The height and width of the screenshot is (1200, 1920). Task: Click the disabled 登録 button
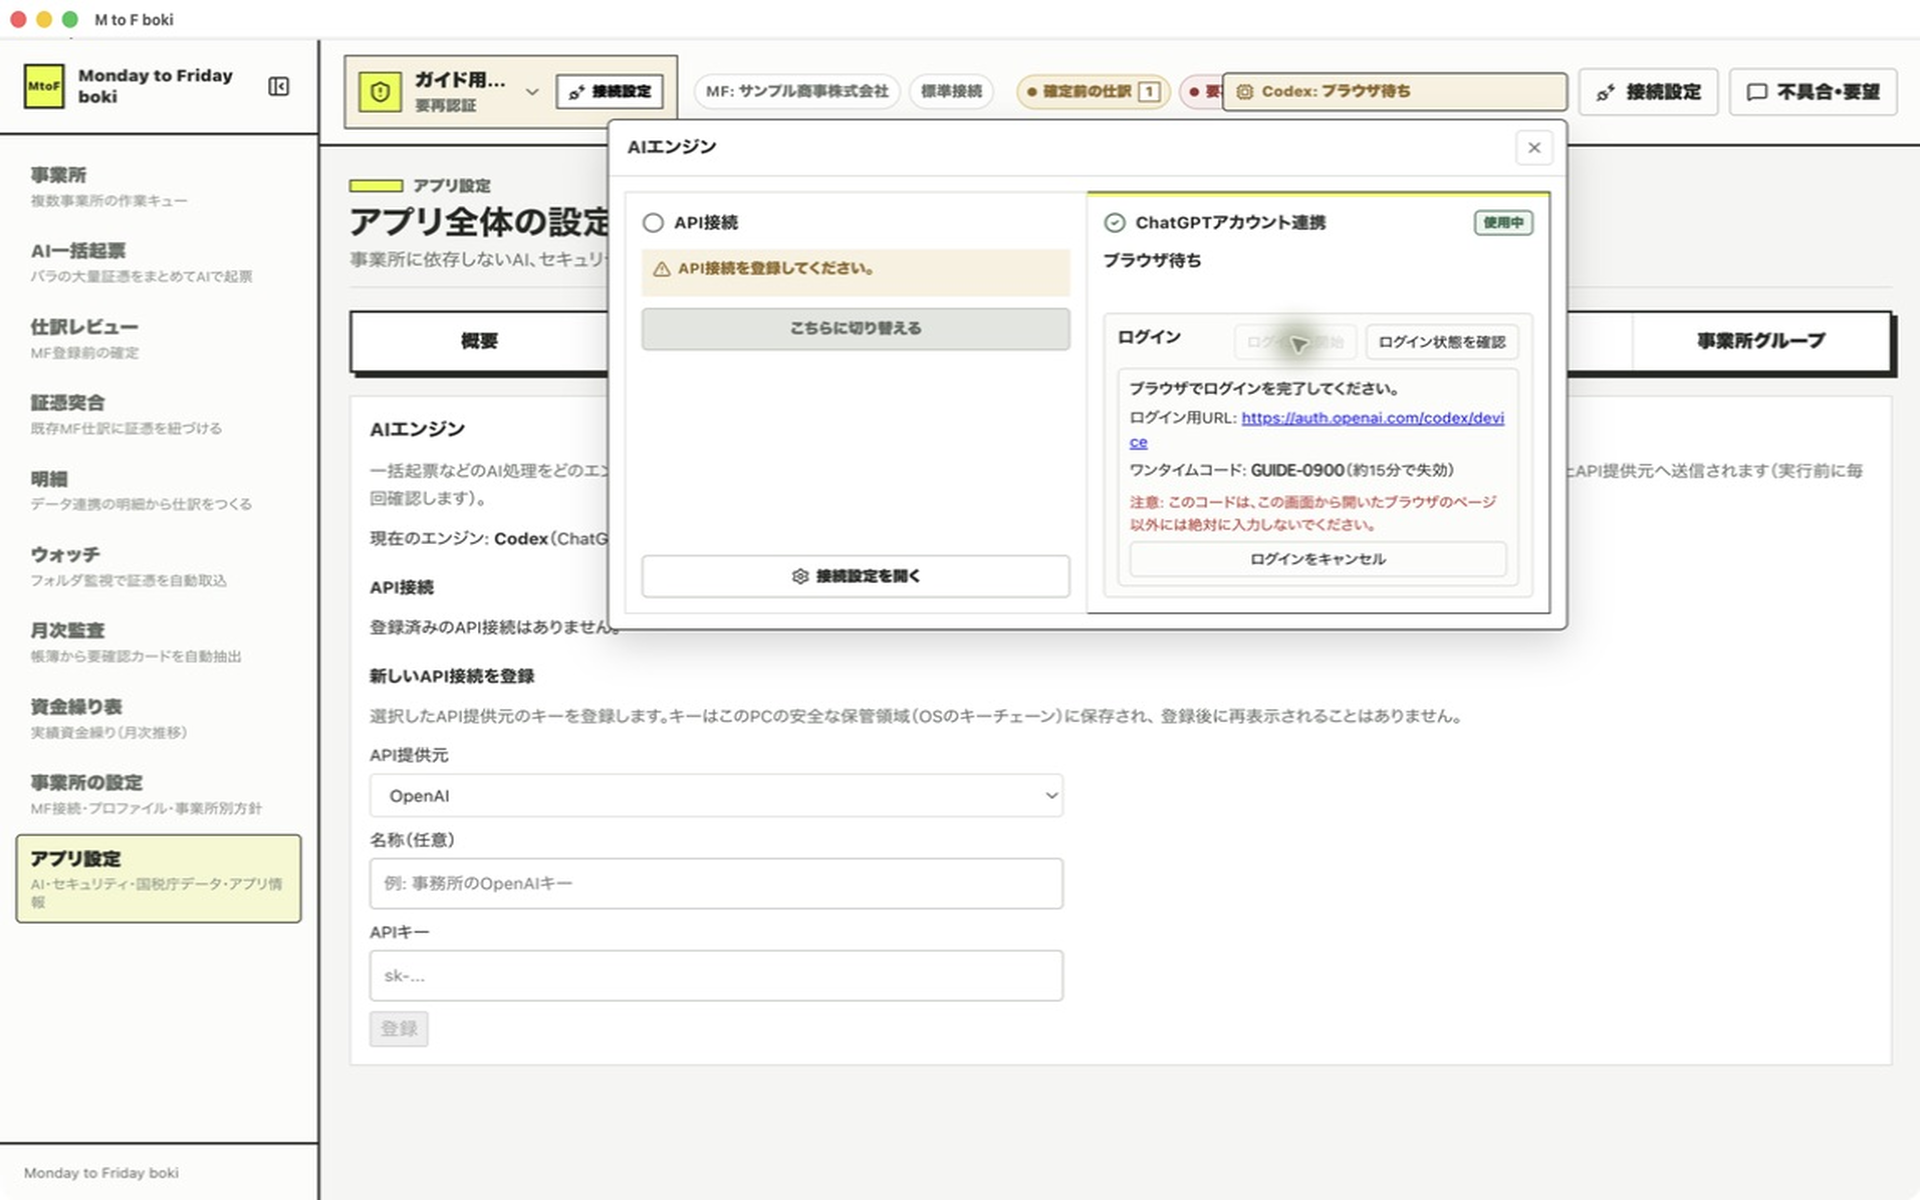click(399, 1029)
